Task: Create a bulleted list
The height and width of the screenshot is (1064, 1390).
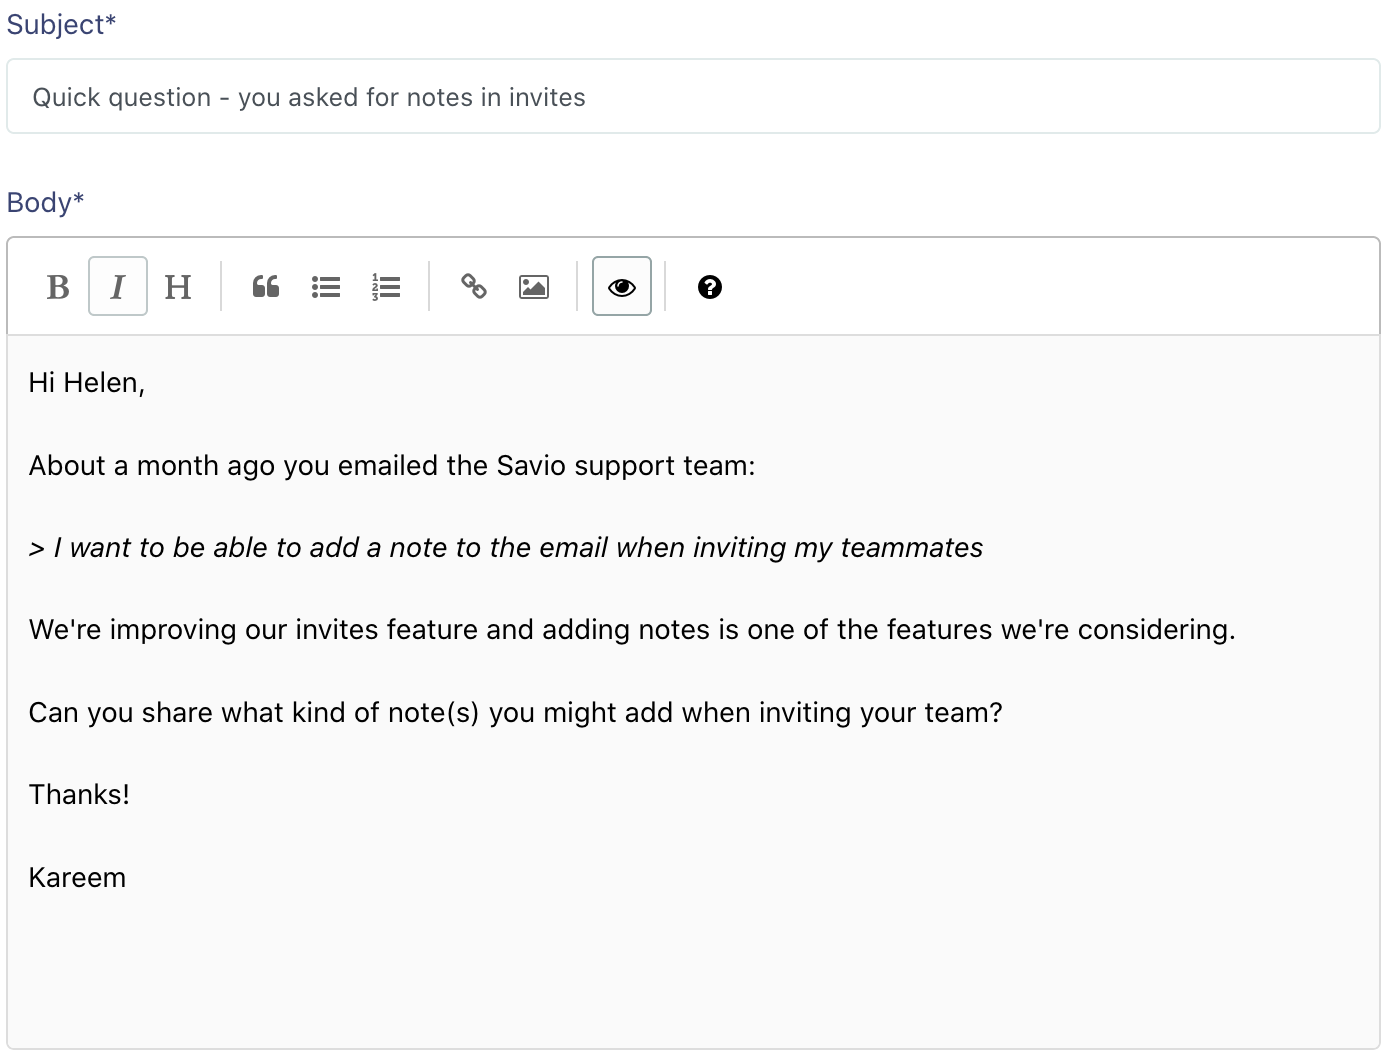Action: click(326, 287)
